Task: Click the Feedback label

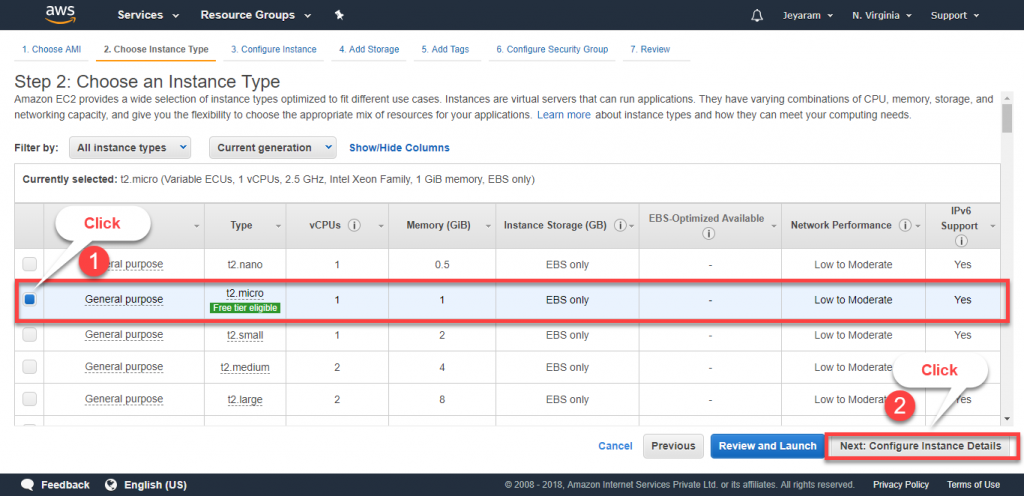Action: [65, 485]
